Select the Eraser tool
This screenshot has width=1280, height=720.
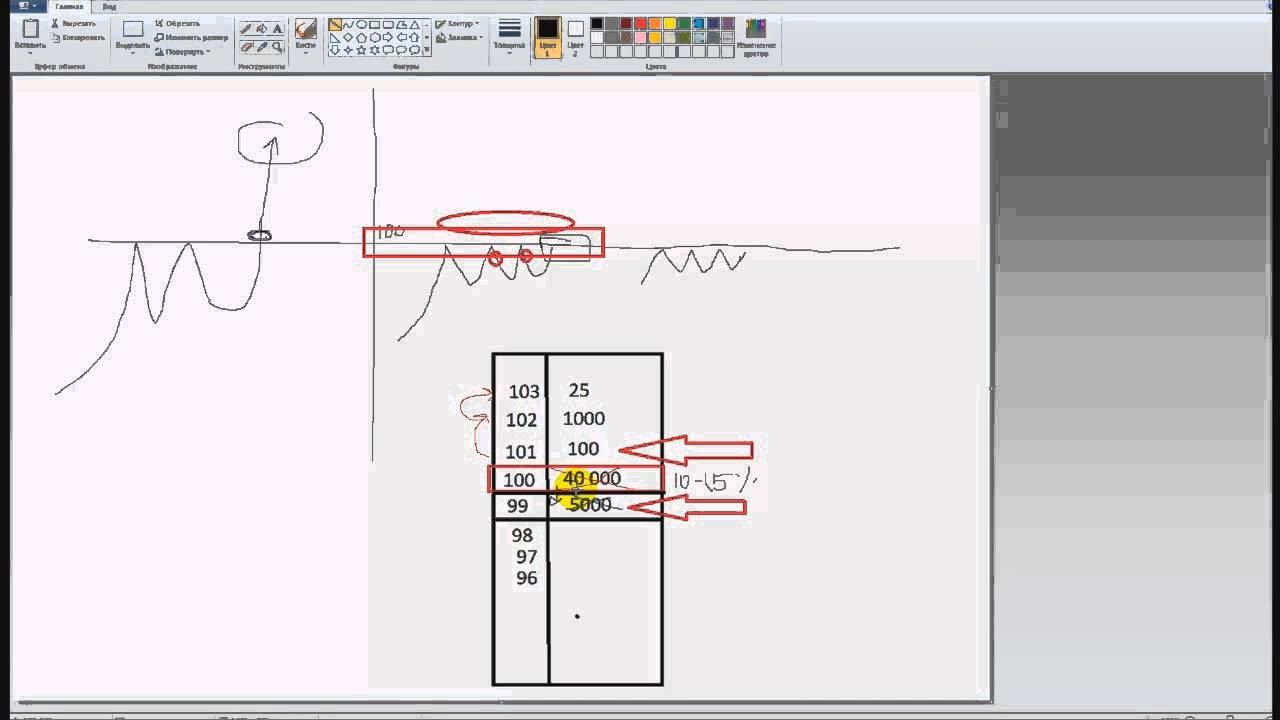coord(246,47)
